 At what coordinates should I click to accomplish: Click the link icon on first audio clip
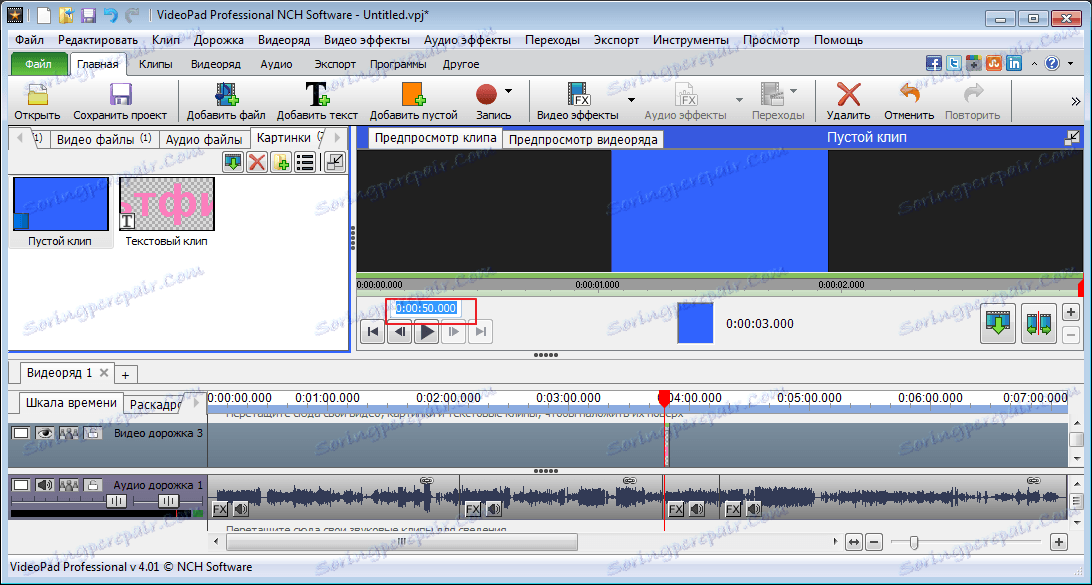point(427,481)
